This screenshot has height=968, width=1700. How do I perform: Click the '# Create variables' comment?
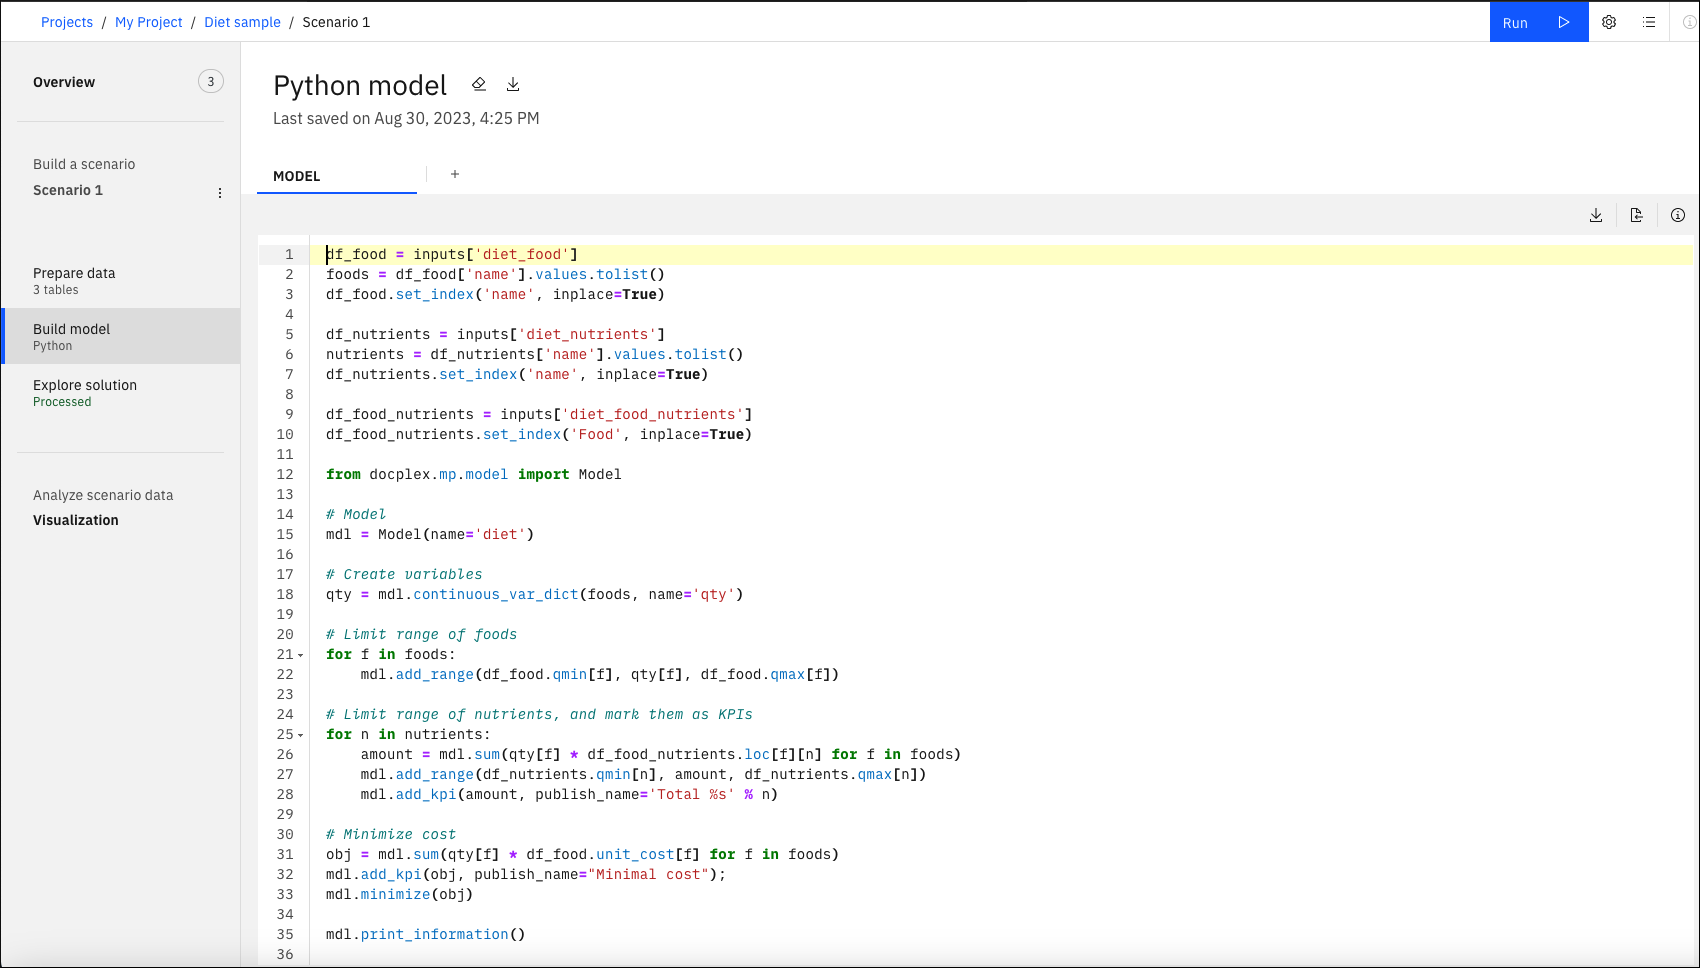[404, 574]
